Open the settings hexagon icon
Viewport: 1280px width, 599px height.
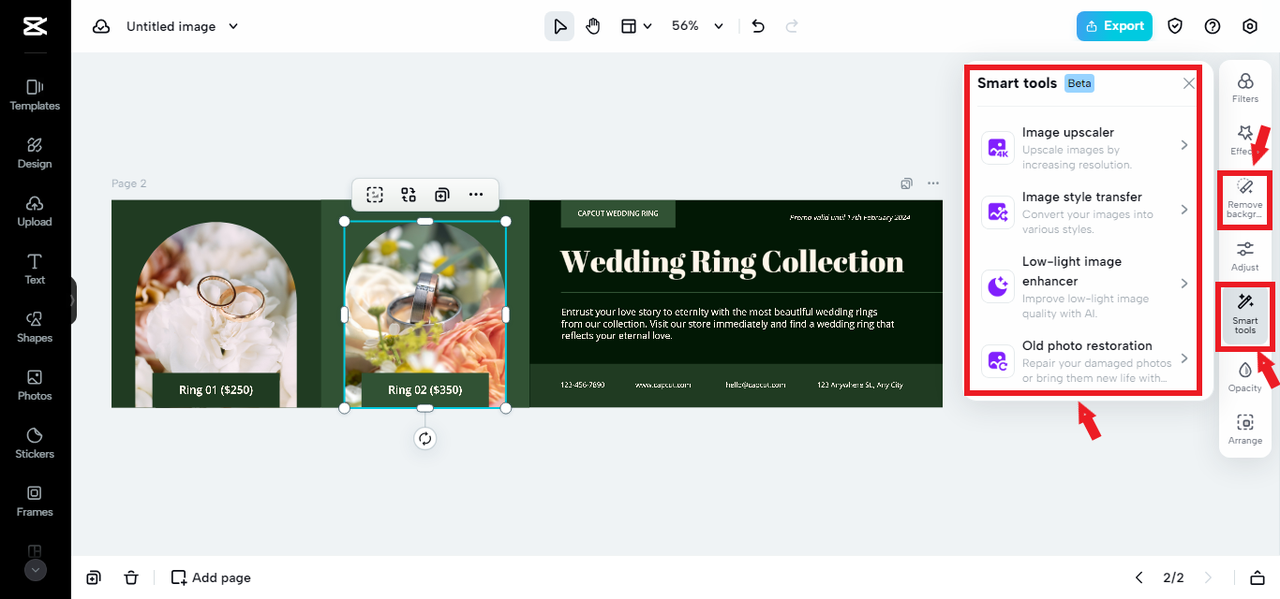pos(1250,26)
